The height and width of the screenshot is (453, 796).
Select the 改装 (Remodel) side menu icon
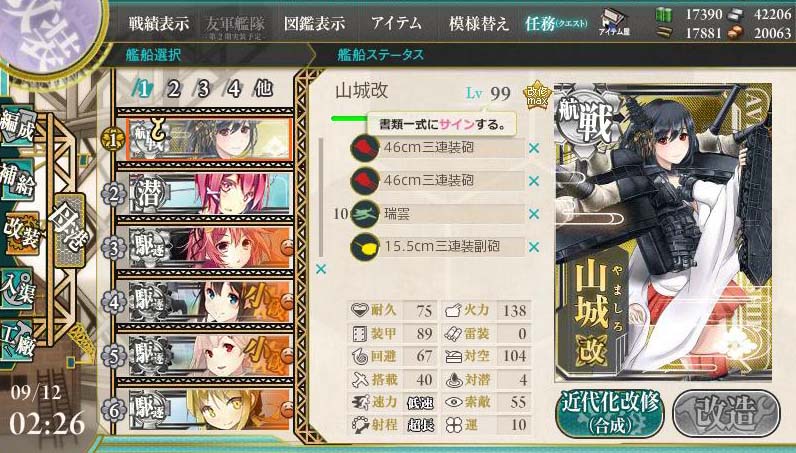coord(21,233)
